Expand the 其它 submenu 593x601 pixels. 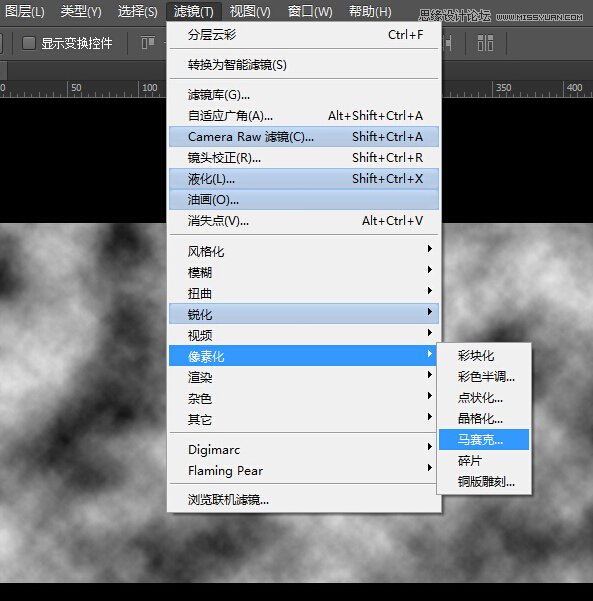pos(304,420)
